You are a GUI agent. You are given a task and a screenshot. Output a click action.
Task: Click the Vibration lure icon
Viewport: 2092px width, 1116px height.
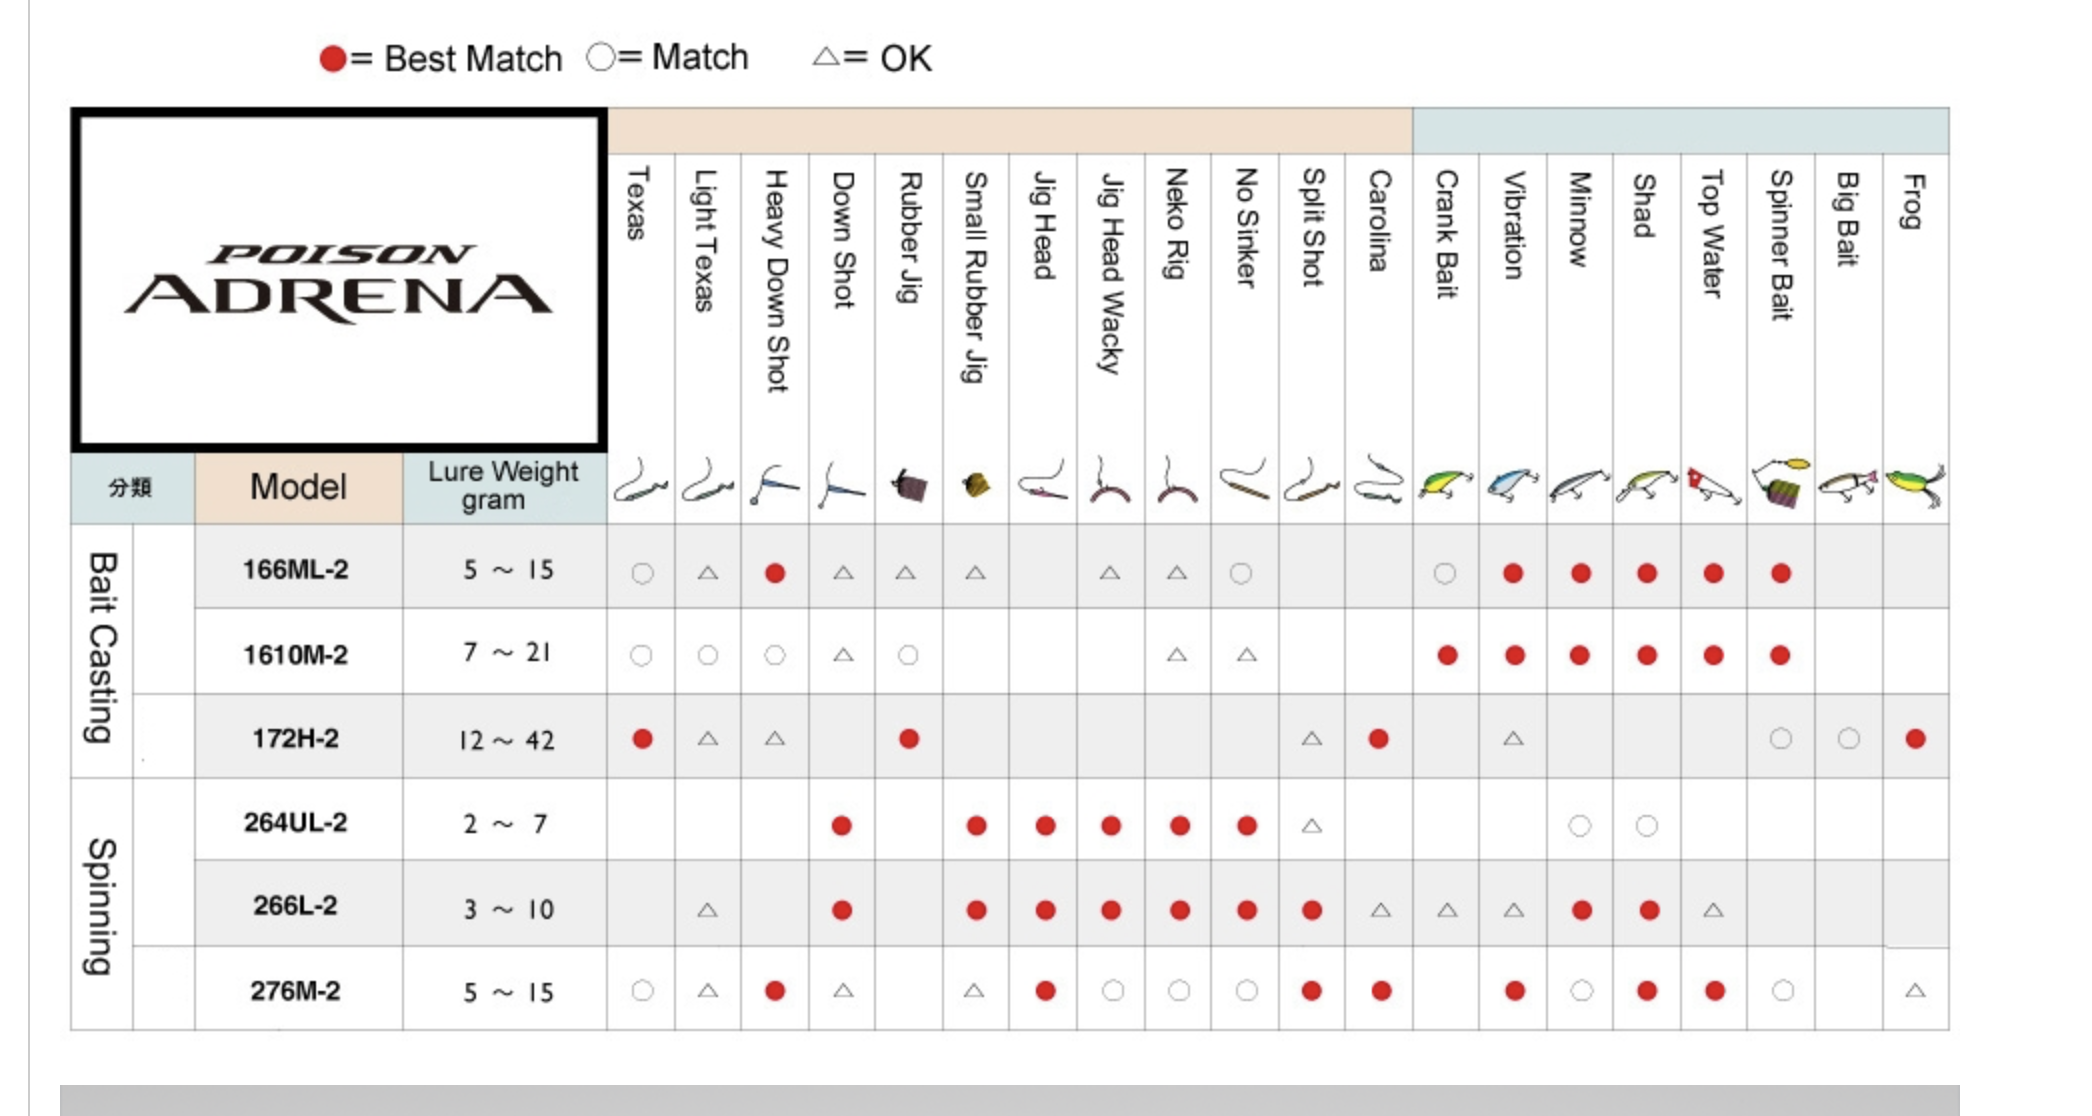[x=1512, y=485]
